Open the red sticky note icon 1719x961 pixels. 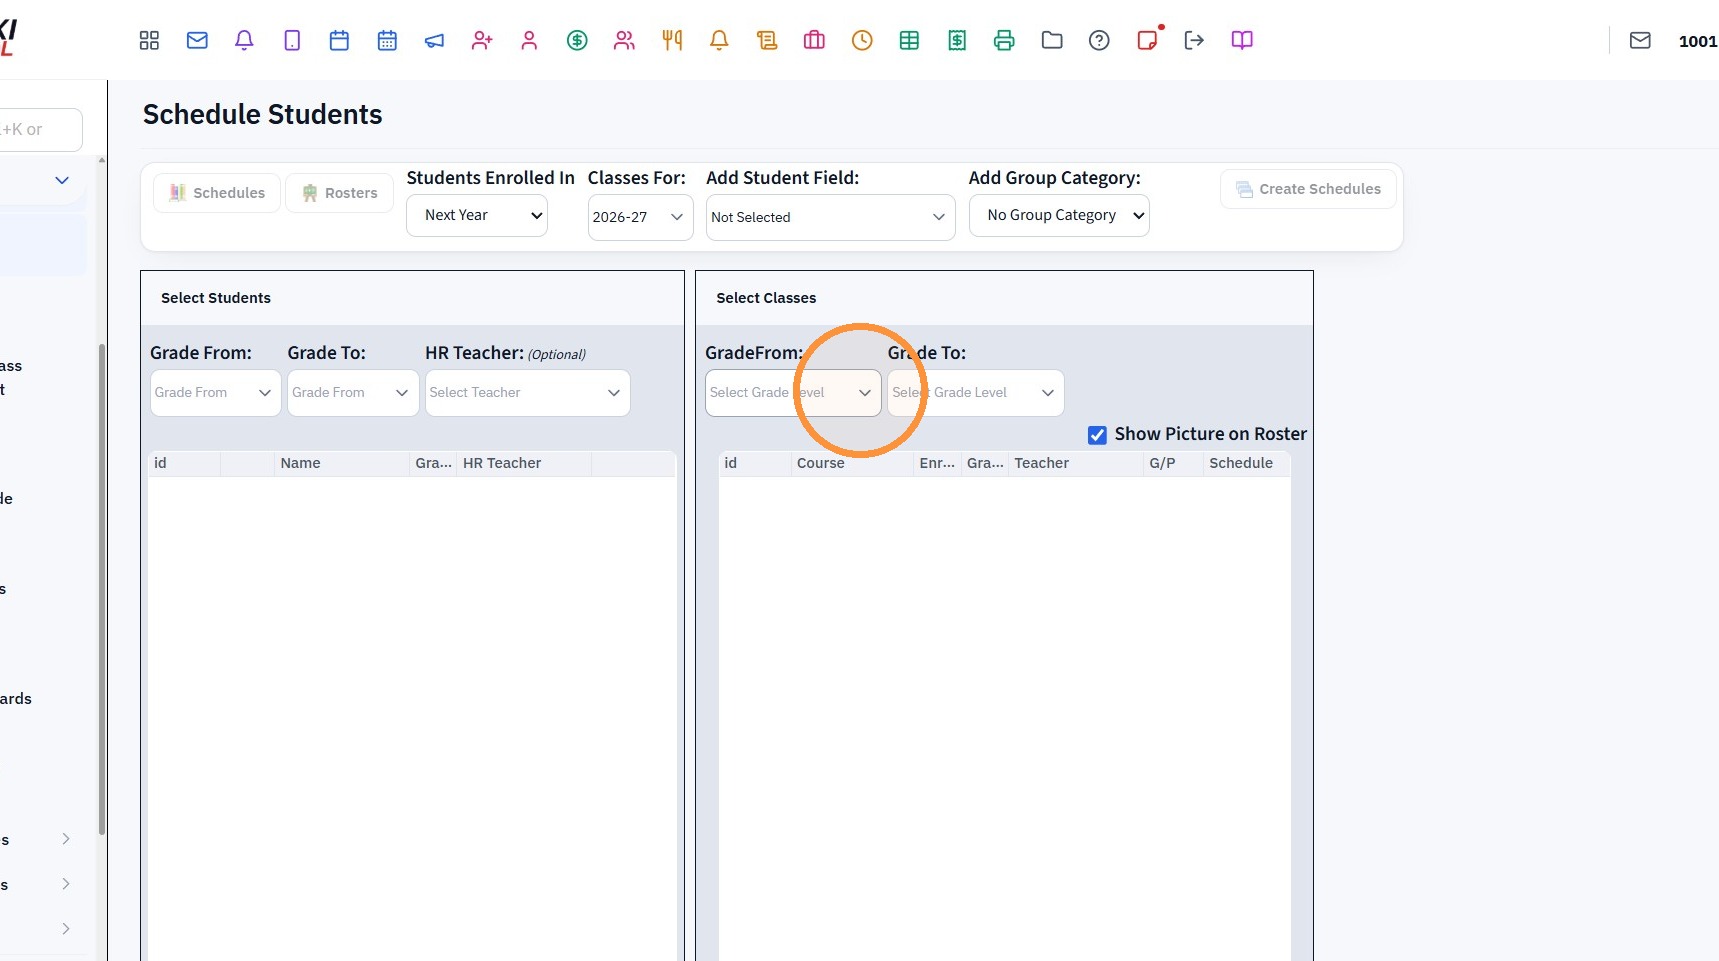point(1147,40)
